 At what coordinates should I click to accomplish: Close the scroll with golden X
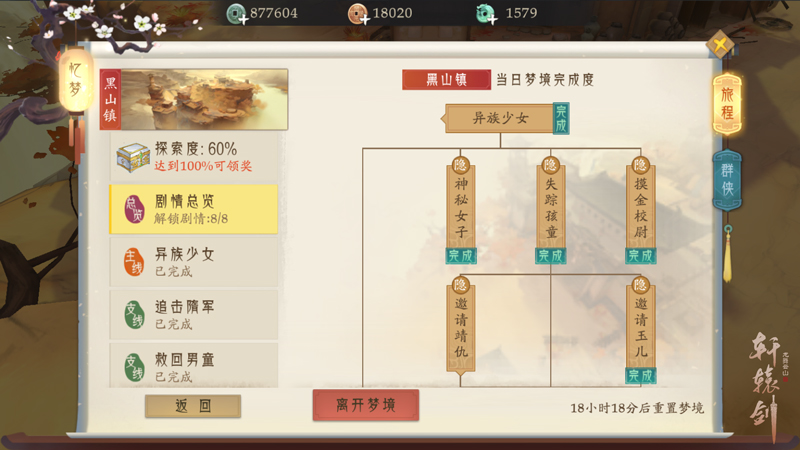tap(720, 45)
